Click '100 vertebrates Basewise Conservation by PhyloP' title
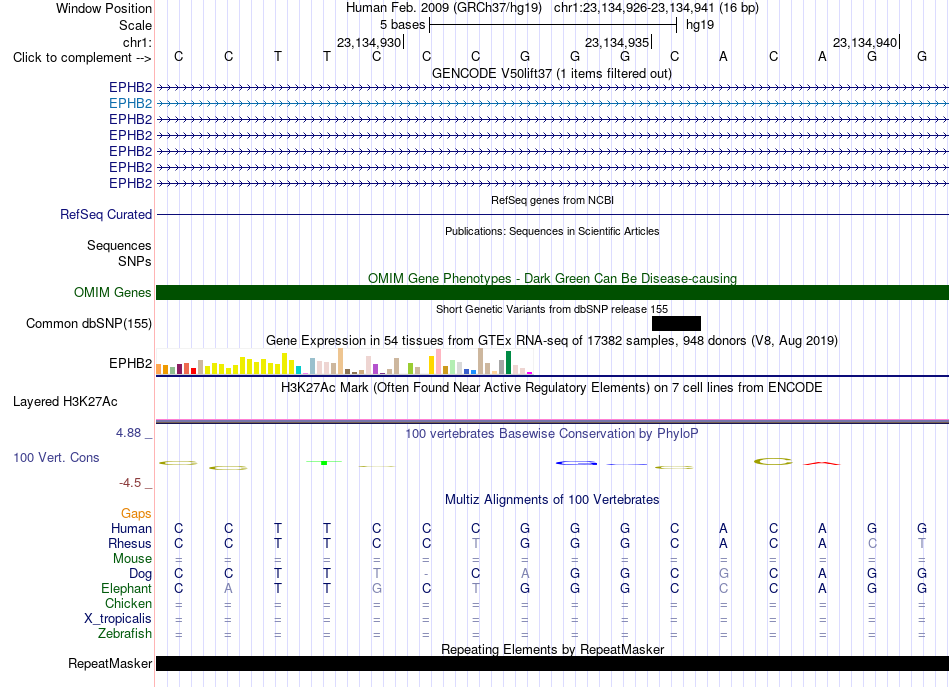 [x=552, y=433]
